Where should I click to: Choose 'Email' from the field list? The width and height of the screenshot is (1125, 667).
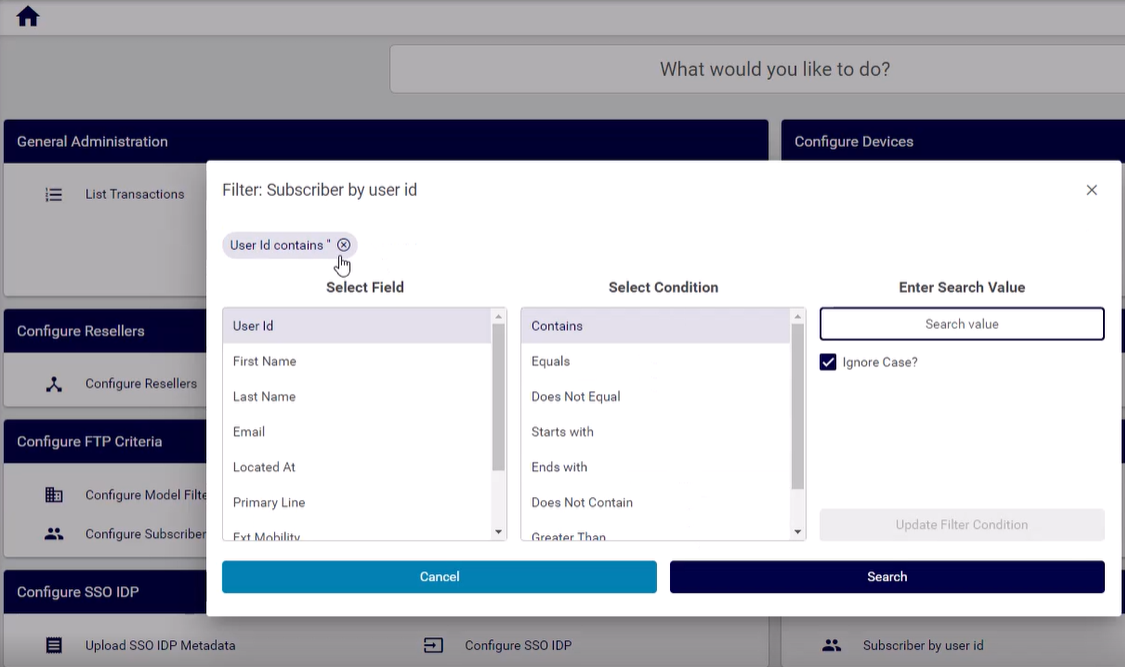coord(249,432)
